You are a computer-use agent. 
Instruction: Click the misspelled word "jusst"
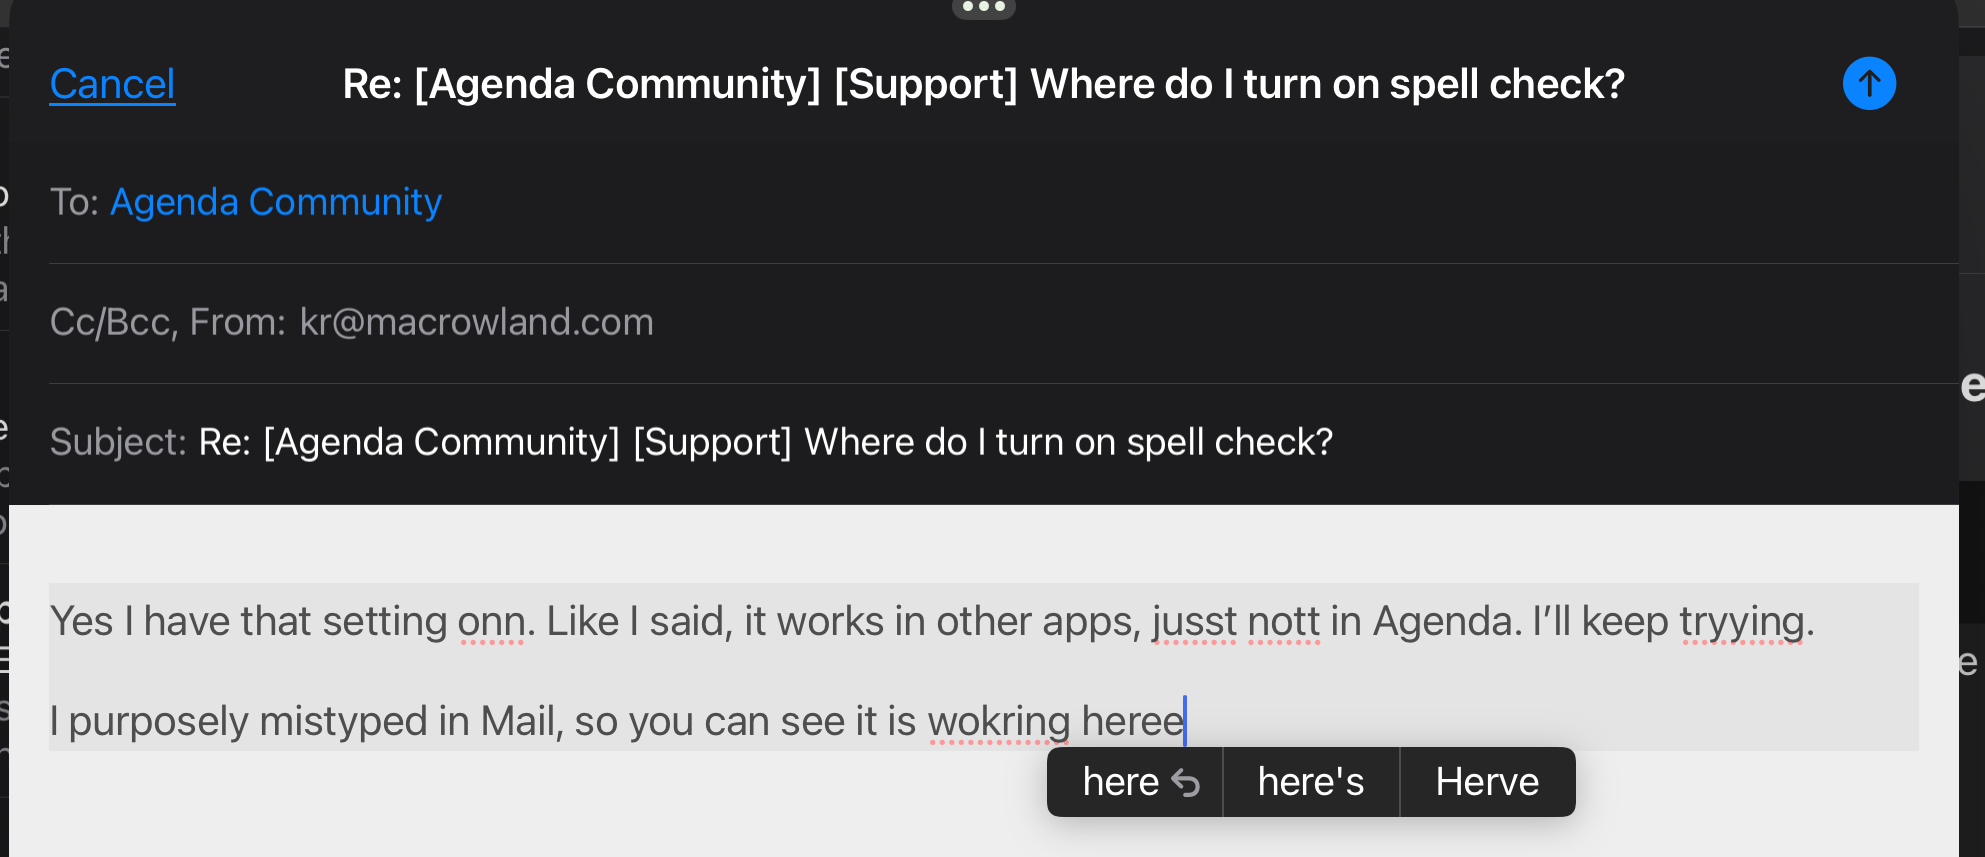[x=1194, y=621]
